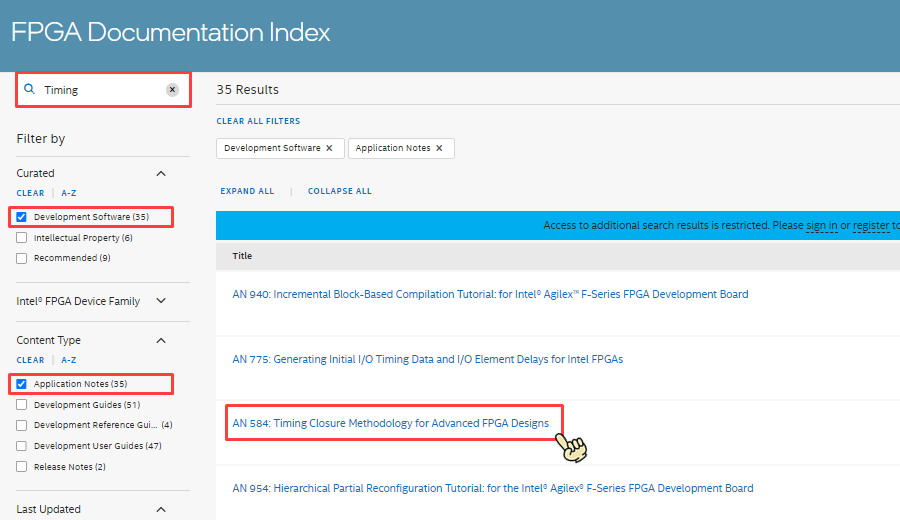
Task: Click A-Z sort under Curated section
Action: point(69,193)
